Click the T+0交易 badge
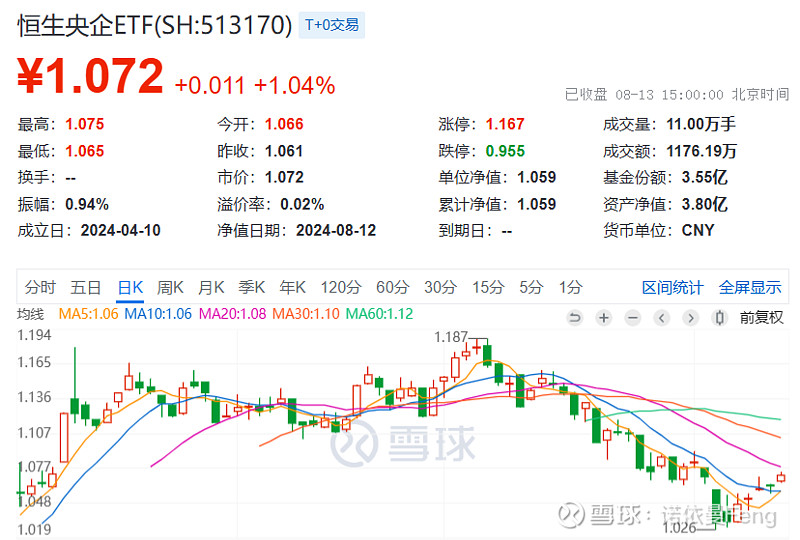 pyautogui.click(x=332, y=25)
